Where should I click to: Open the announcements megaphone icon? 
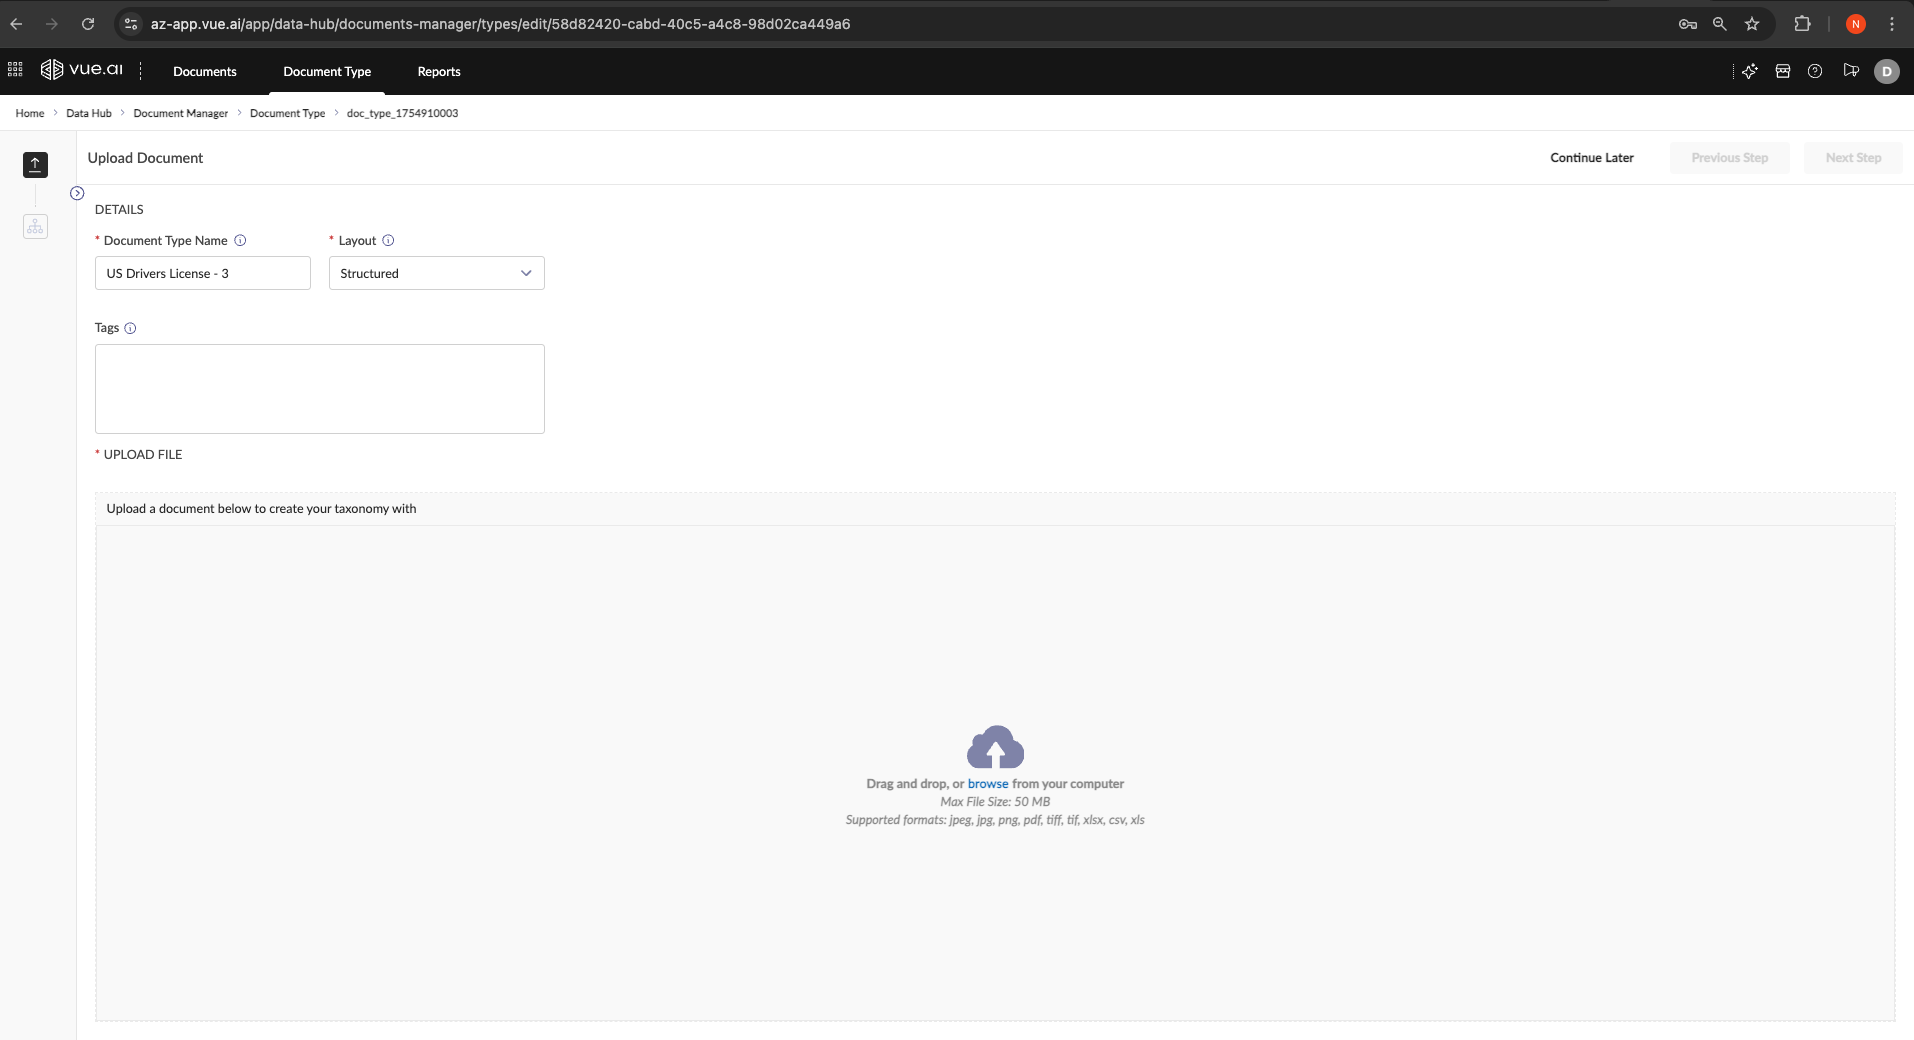point(1850,71)
